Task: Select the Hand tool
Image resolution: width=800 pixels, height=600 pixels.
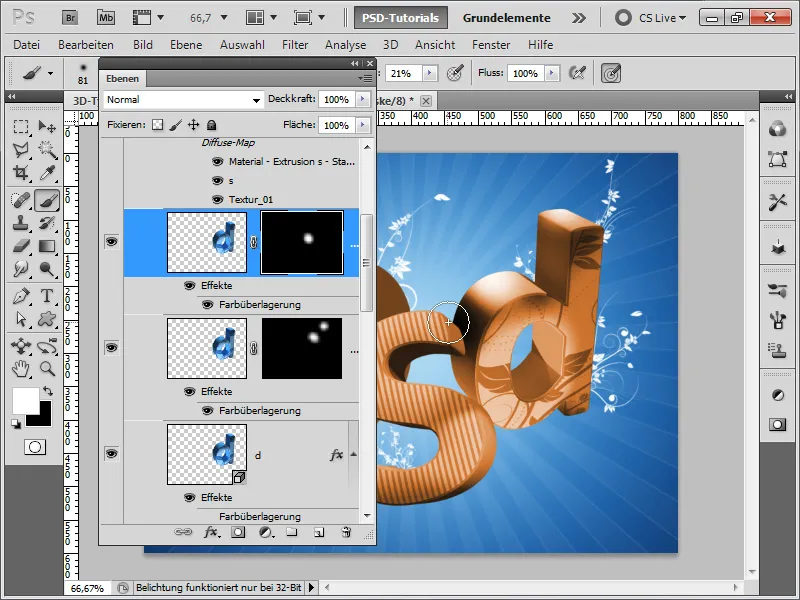Action: [x=20, y=368]
